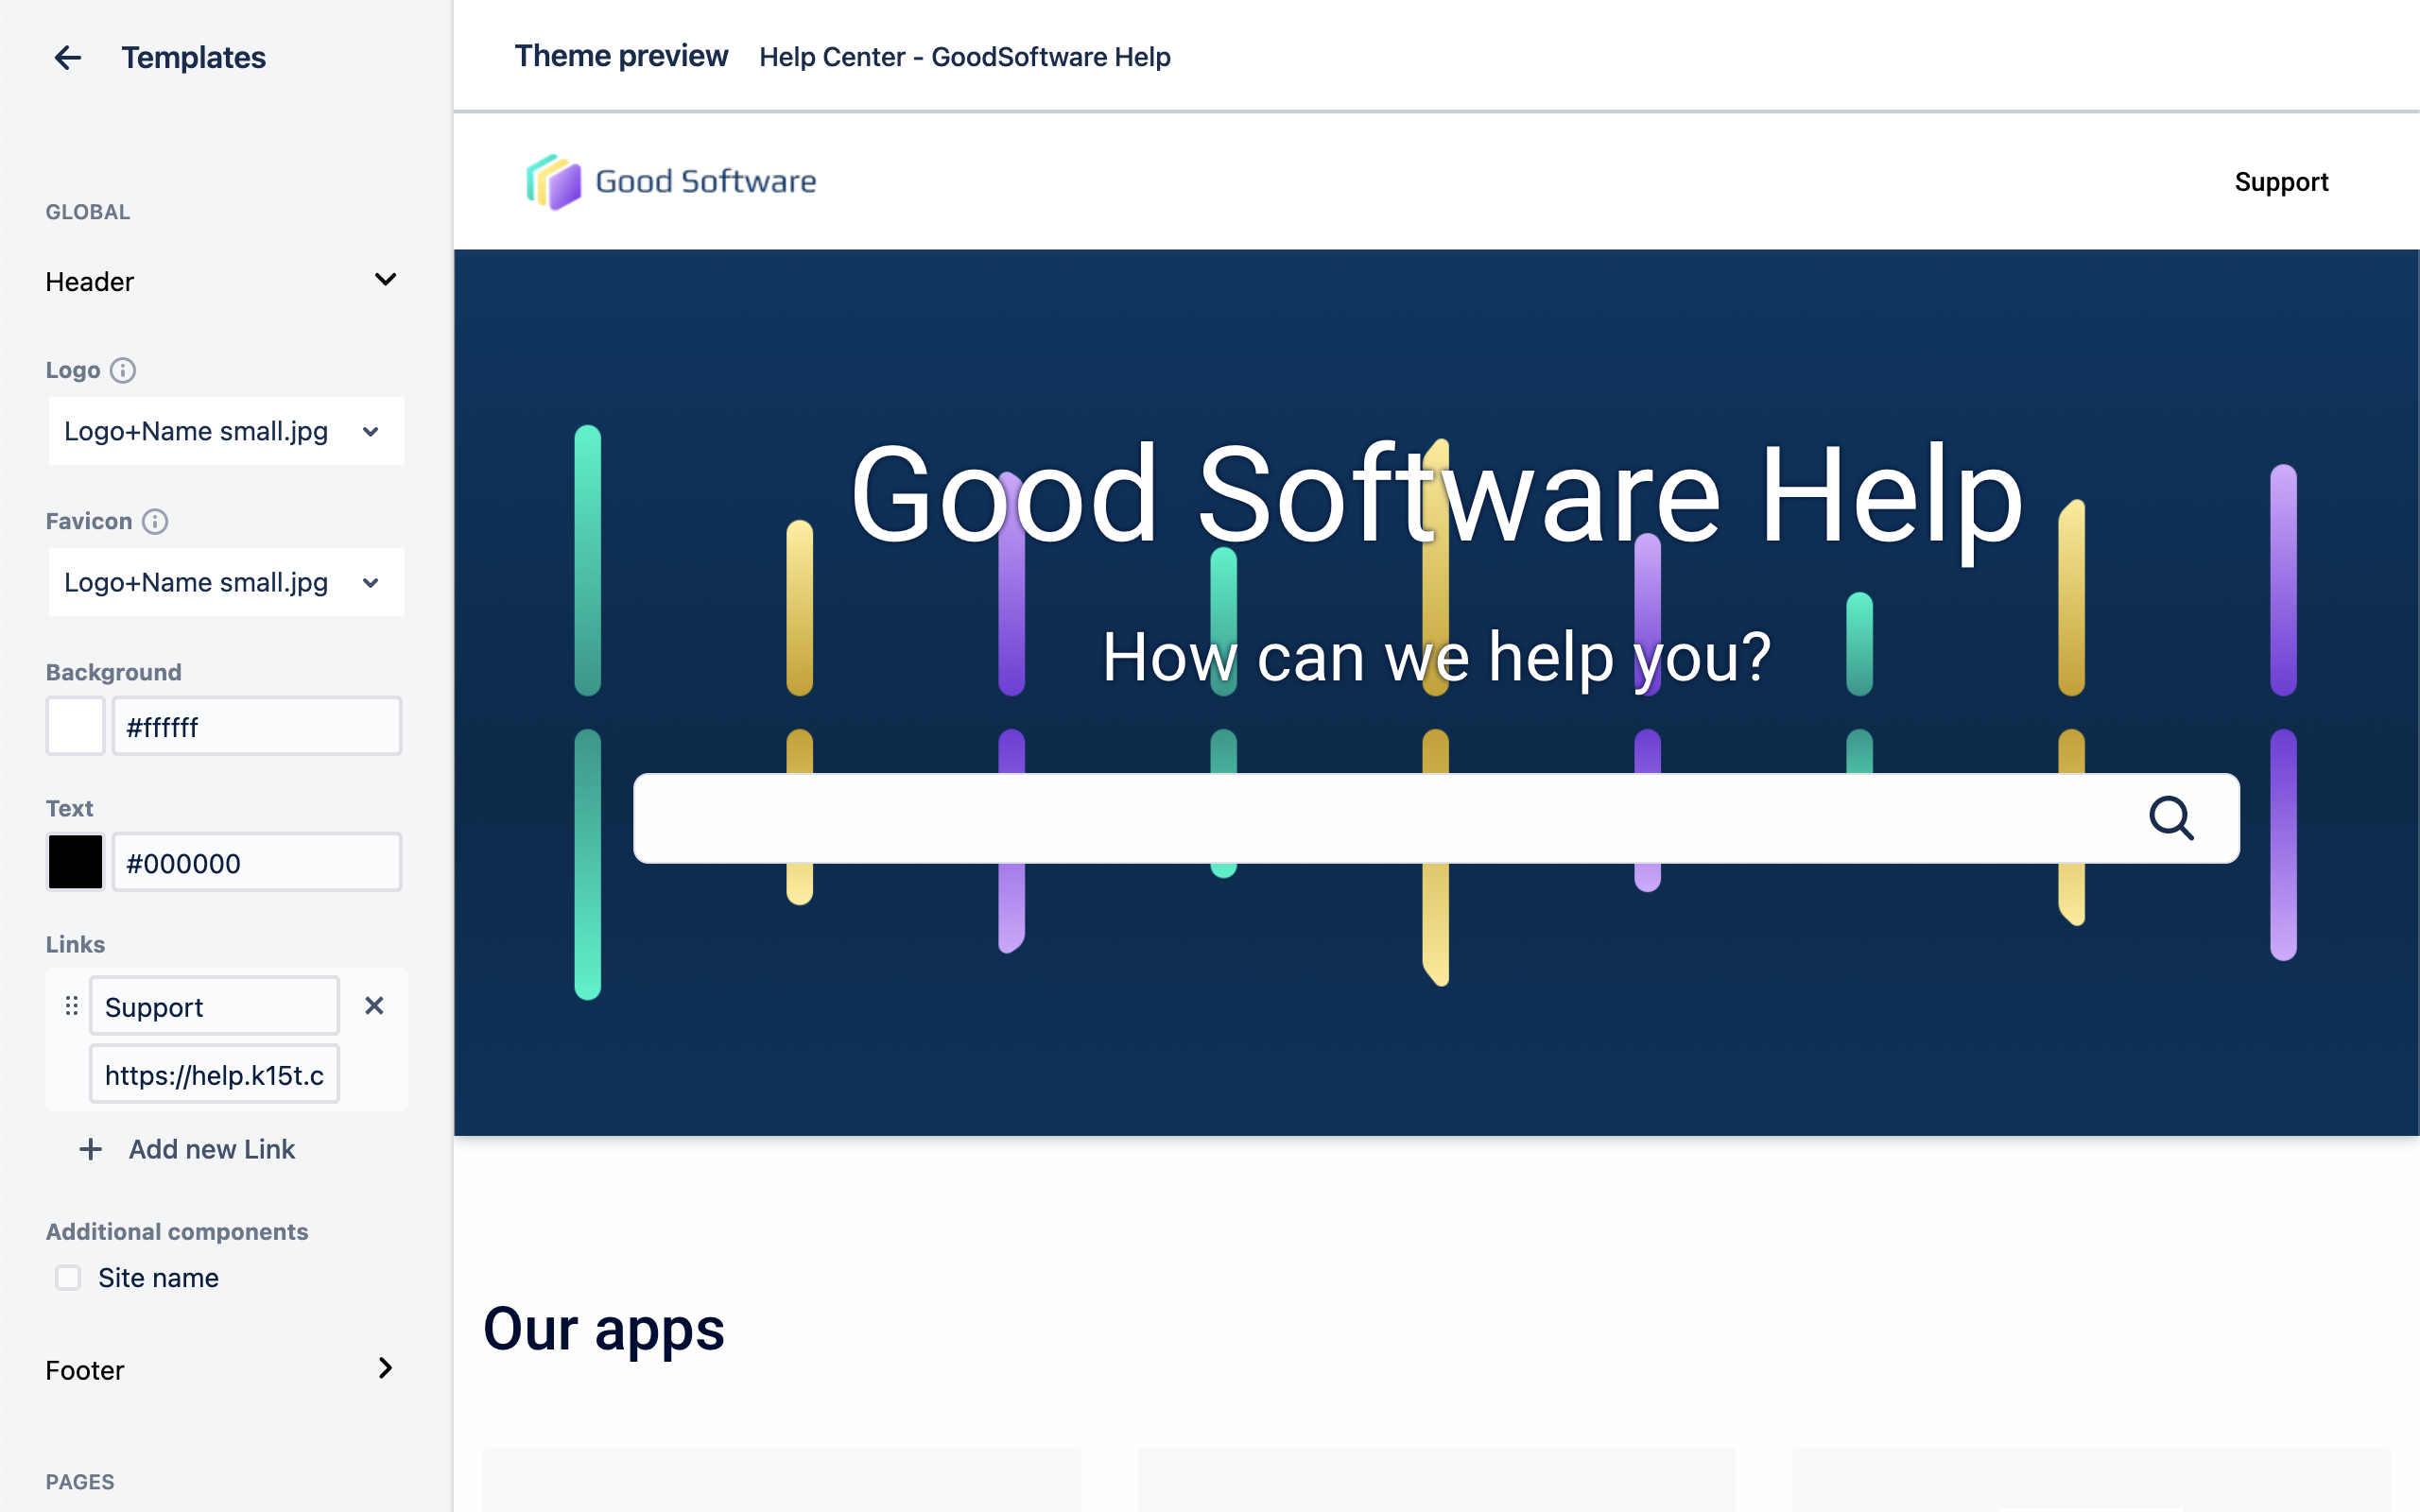The image size is (2420, 1512).
Task: Check the background color field checkbox area
Action: tap(75, 727)
